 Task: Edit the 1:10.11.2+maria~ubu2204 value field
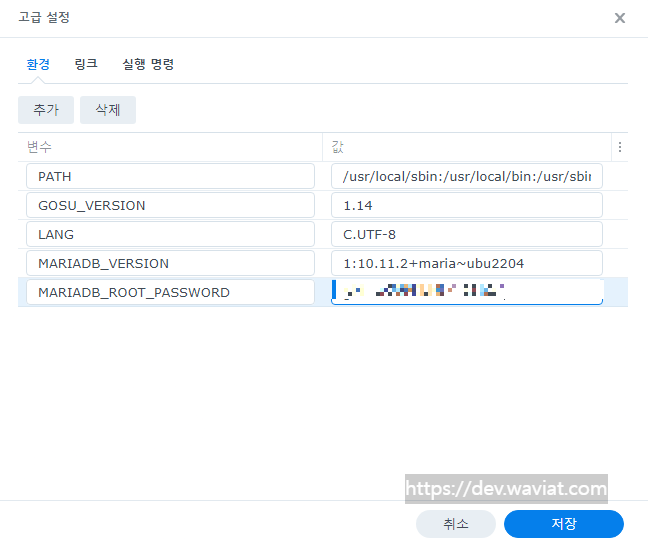pyautogui.click(x=467, y=263)
